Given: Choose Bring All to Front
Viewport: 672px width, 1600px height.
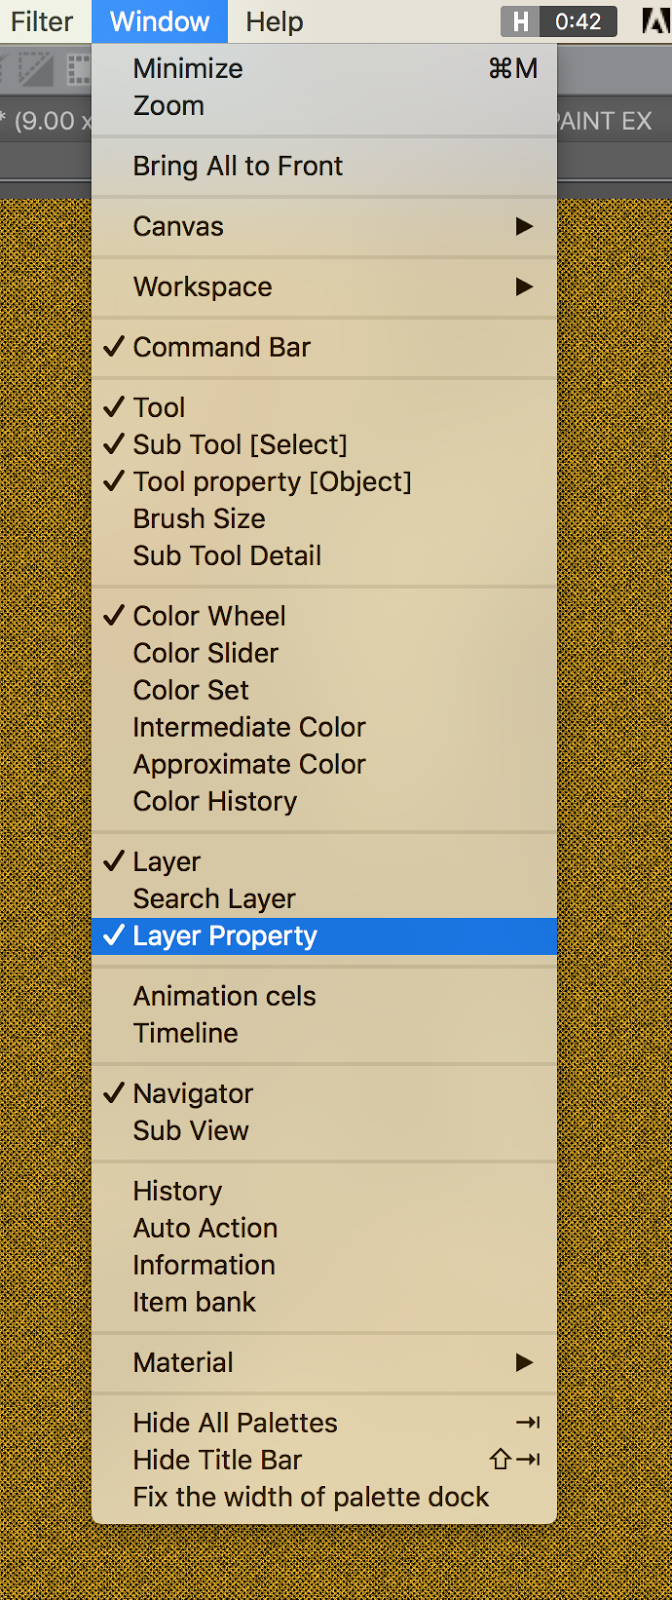Looking at the screenshot, I should [238, 166].
